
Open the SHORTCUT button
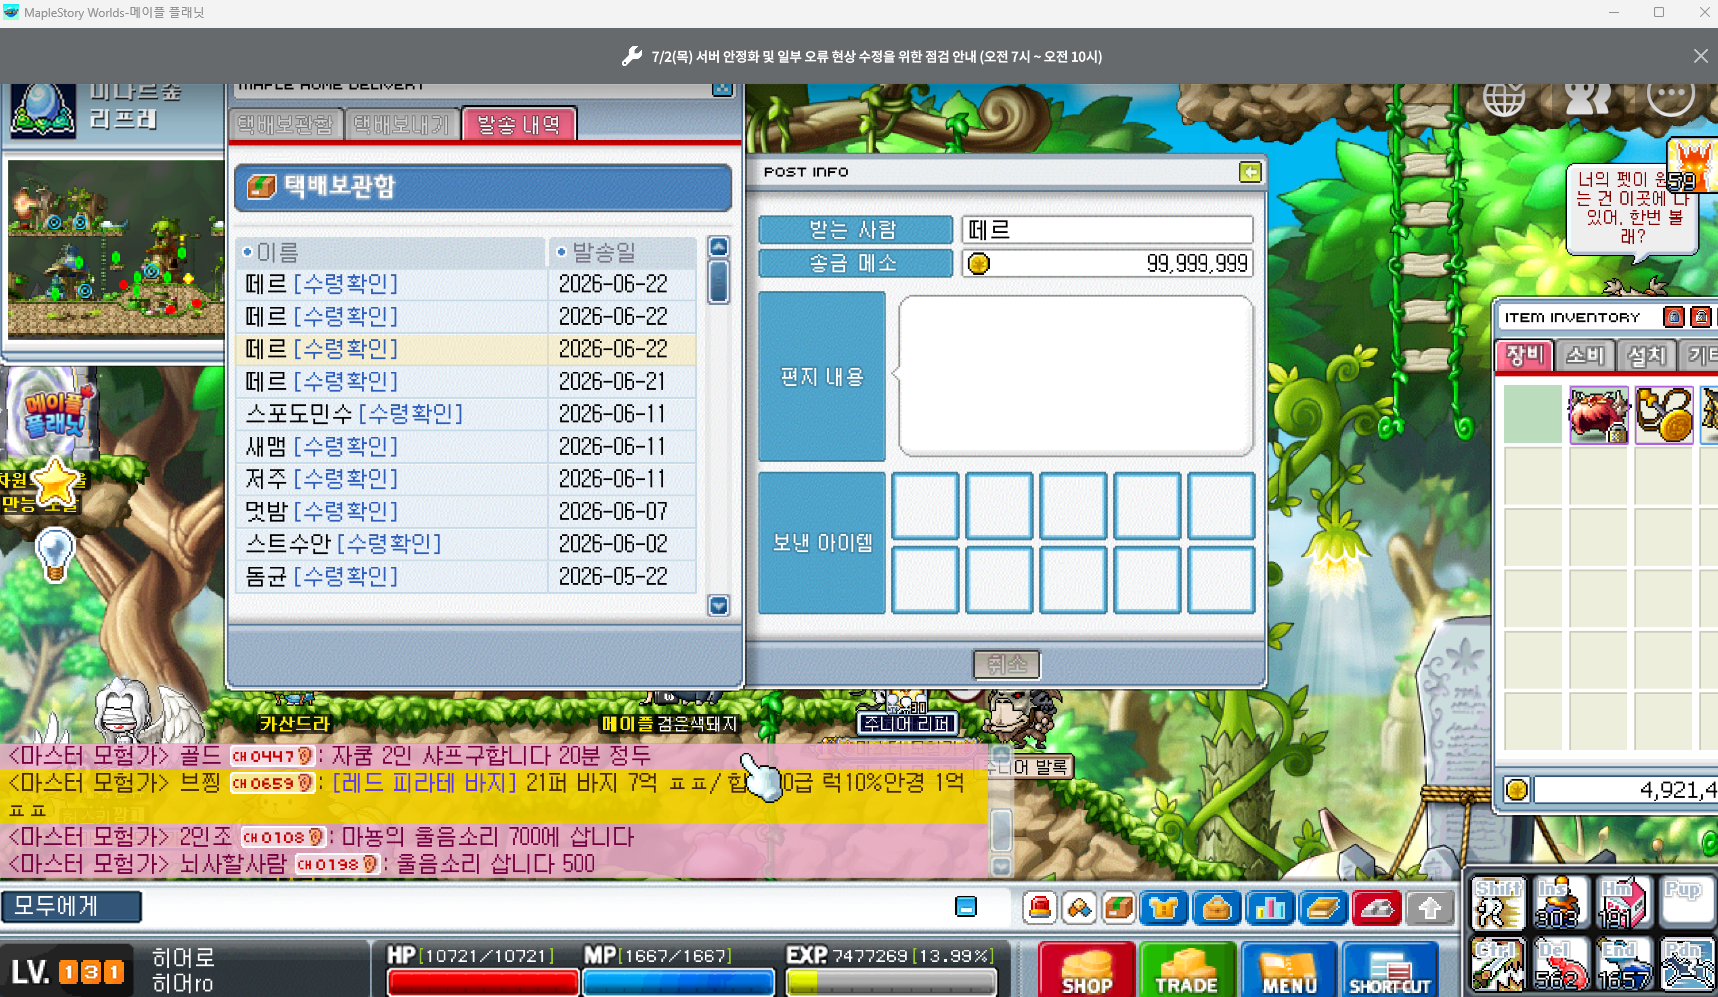click(x=1390, y=970)
